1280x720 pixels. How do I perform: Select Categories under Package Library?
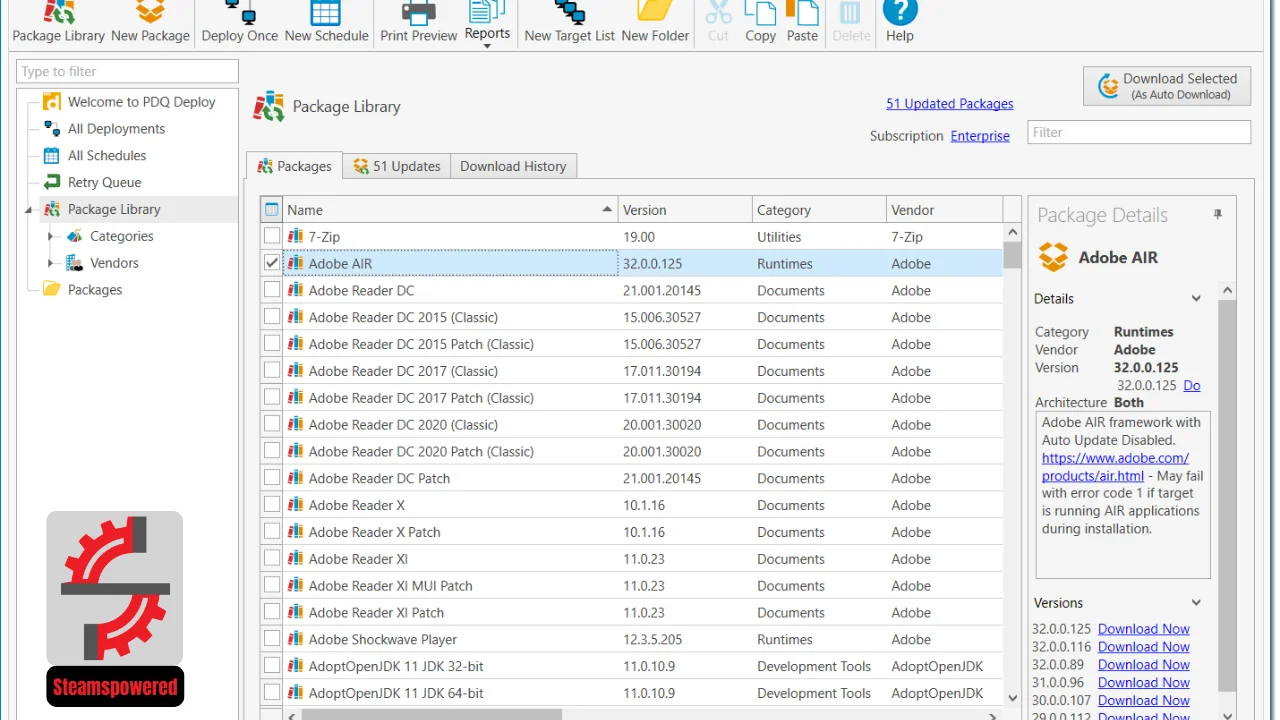tap(110, 237)
